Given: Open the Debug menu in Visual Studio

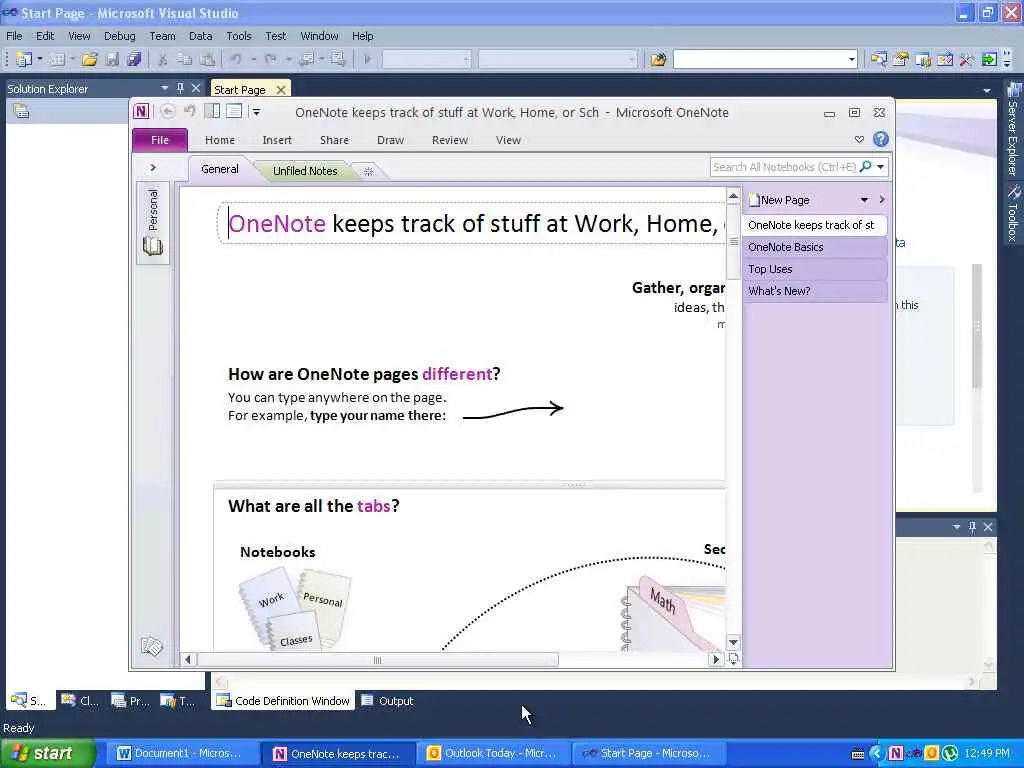Looking at the screenshot, I should pyautogui.click(x=120, y=36).
